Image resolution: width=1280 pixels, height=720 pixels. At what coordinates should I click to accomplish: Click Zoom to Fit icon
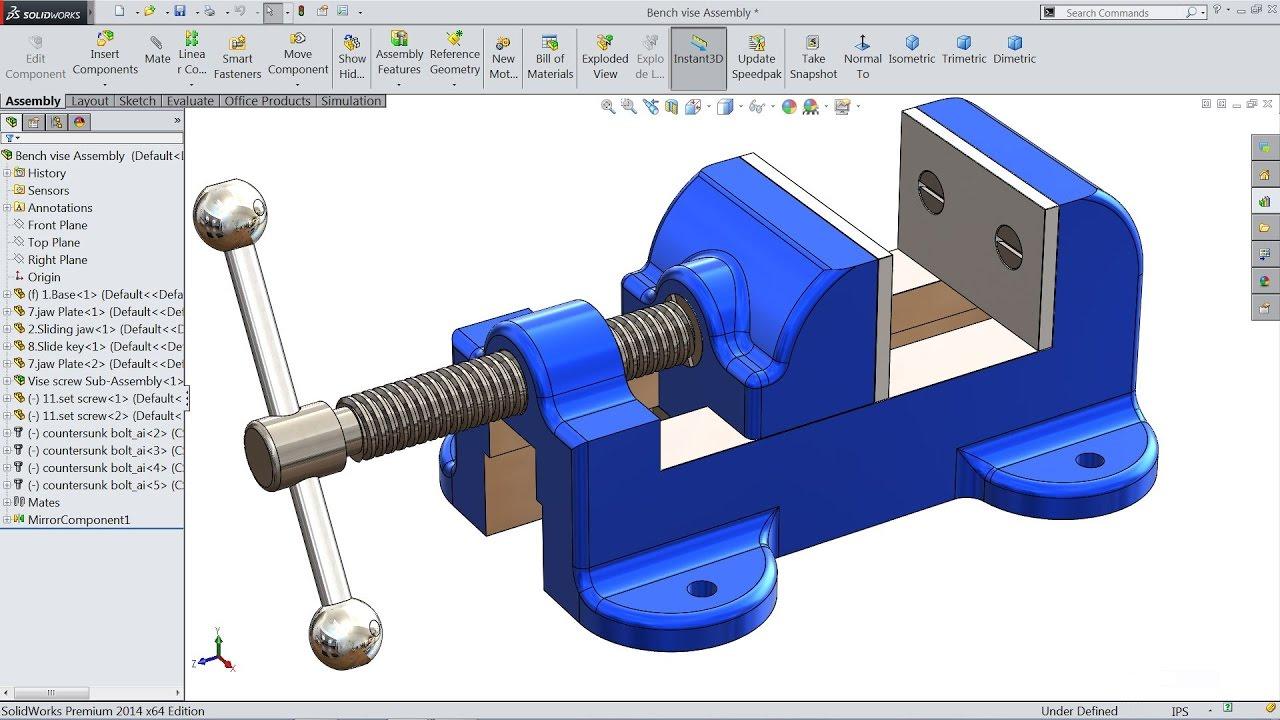pyautogui.click(x=608, y=106)
